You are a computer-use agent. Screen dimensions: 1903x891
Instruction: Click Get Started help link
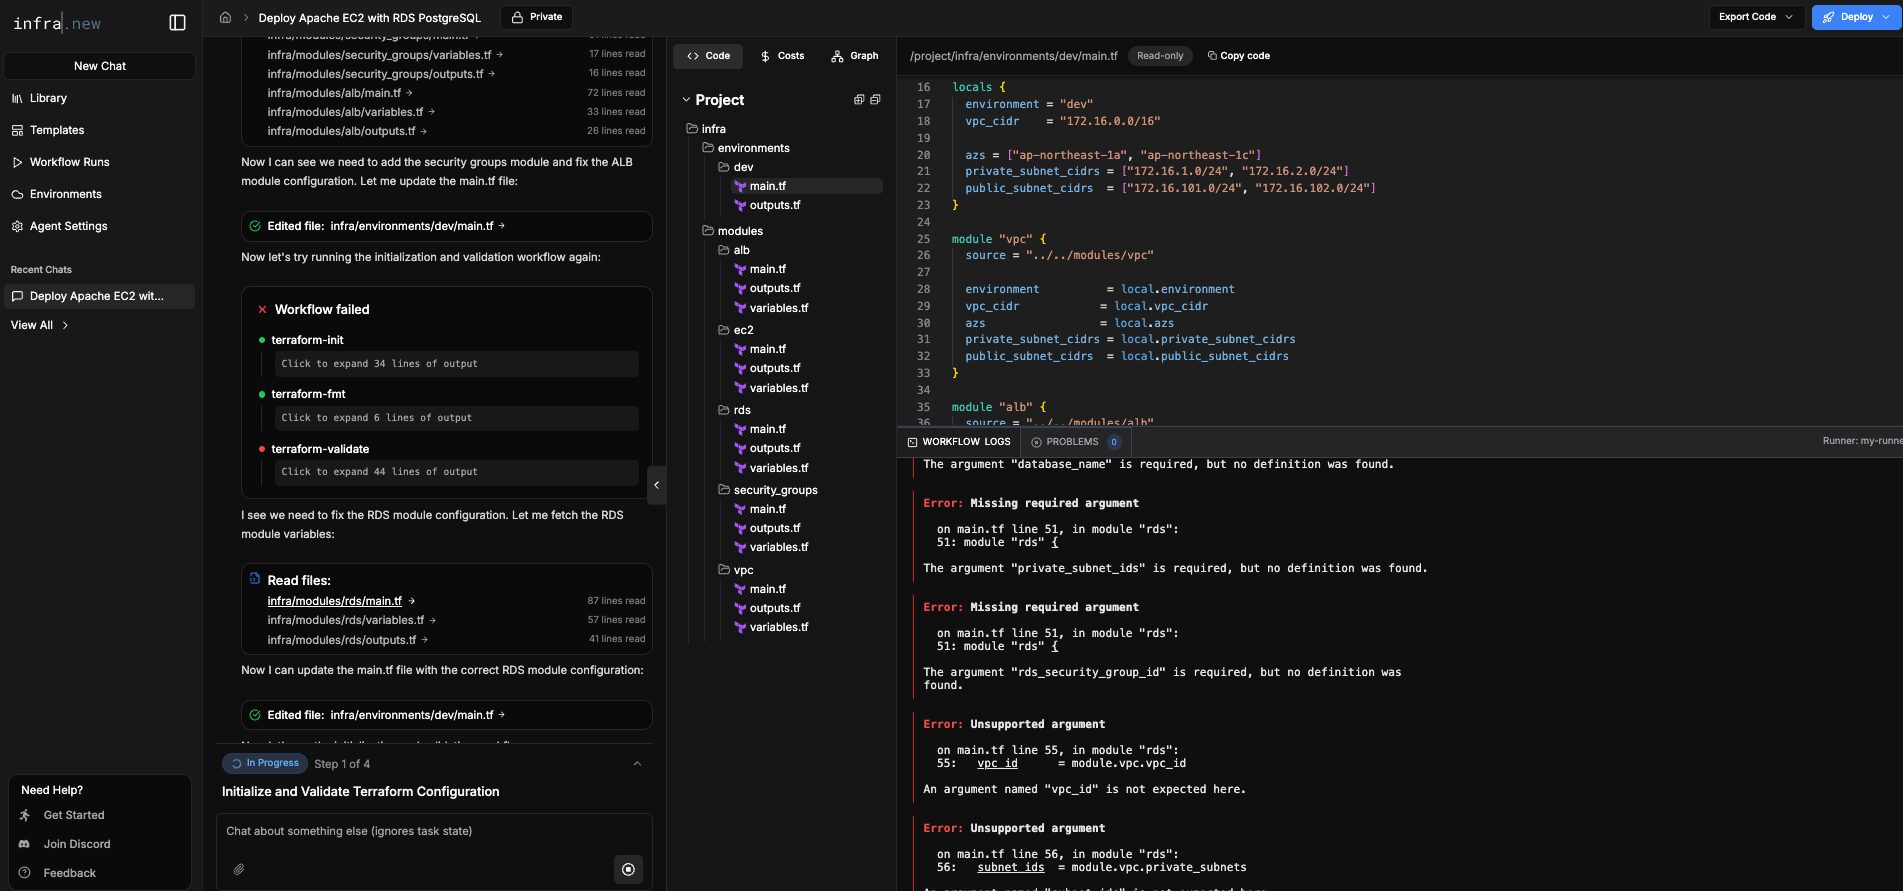click(73, 815)
